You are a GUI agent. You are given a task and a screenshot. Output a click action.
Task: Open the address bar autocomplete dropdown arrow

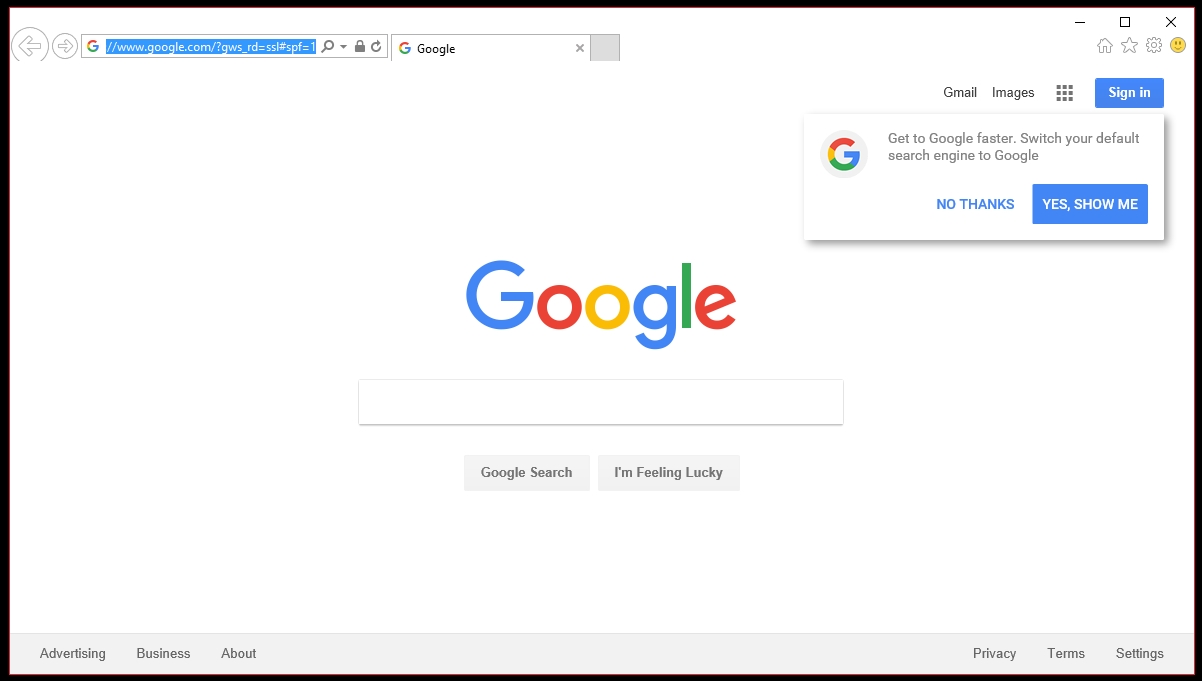pos(343,47)
